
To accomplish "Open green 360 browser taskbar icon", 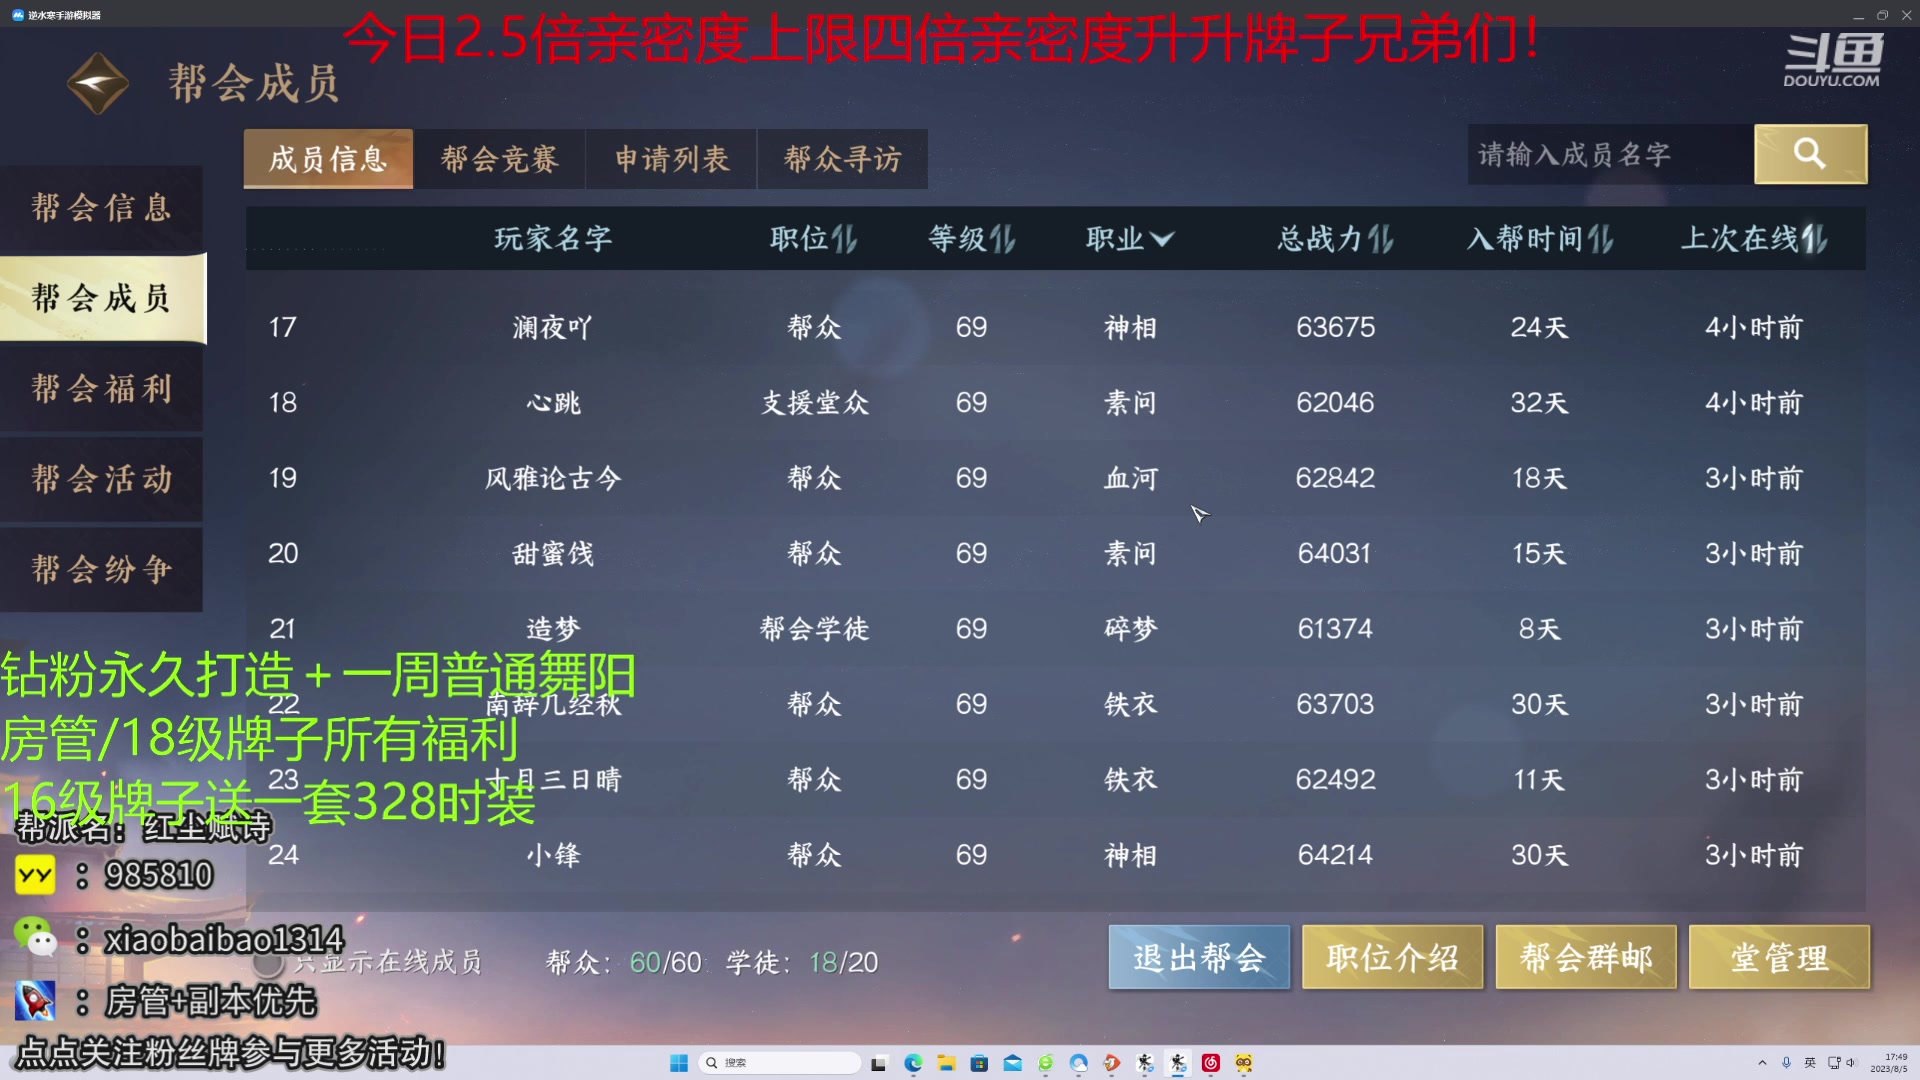I will tap(1045, 1063).
